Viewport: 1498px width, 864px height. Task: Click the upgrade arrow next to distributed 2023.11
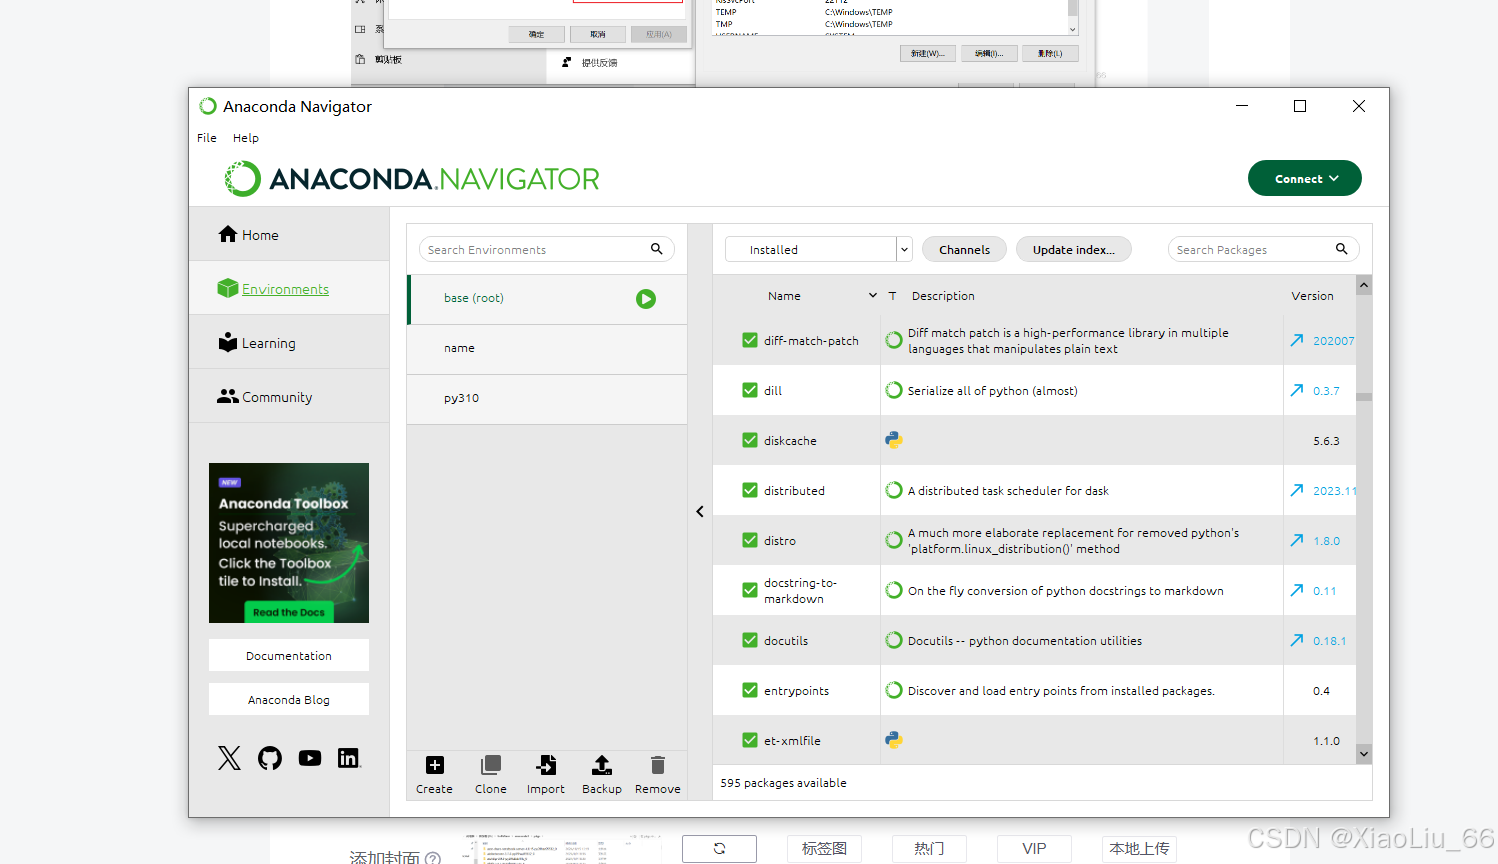click(1297, 490)
